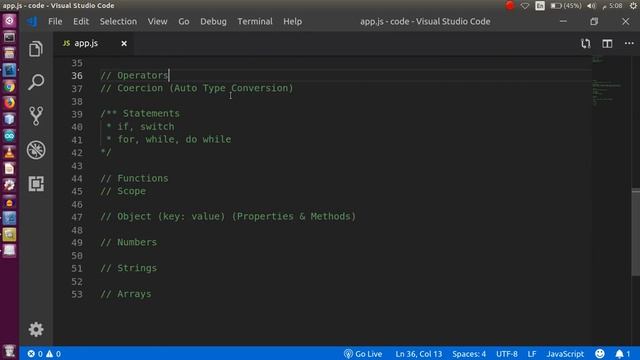Change language mode via JavaScript

pyautogui.click(x=565, y=354)
